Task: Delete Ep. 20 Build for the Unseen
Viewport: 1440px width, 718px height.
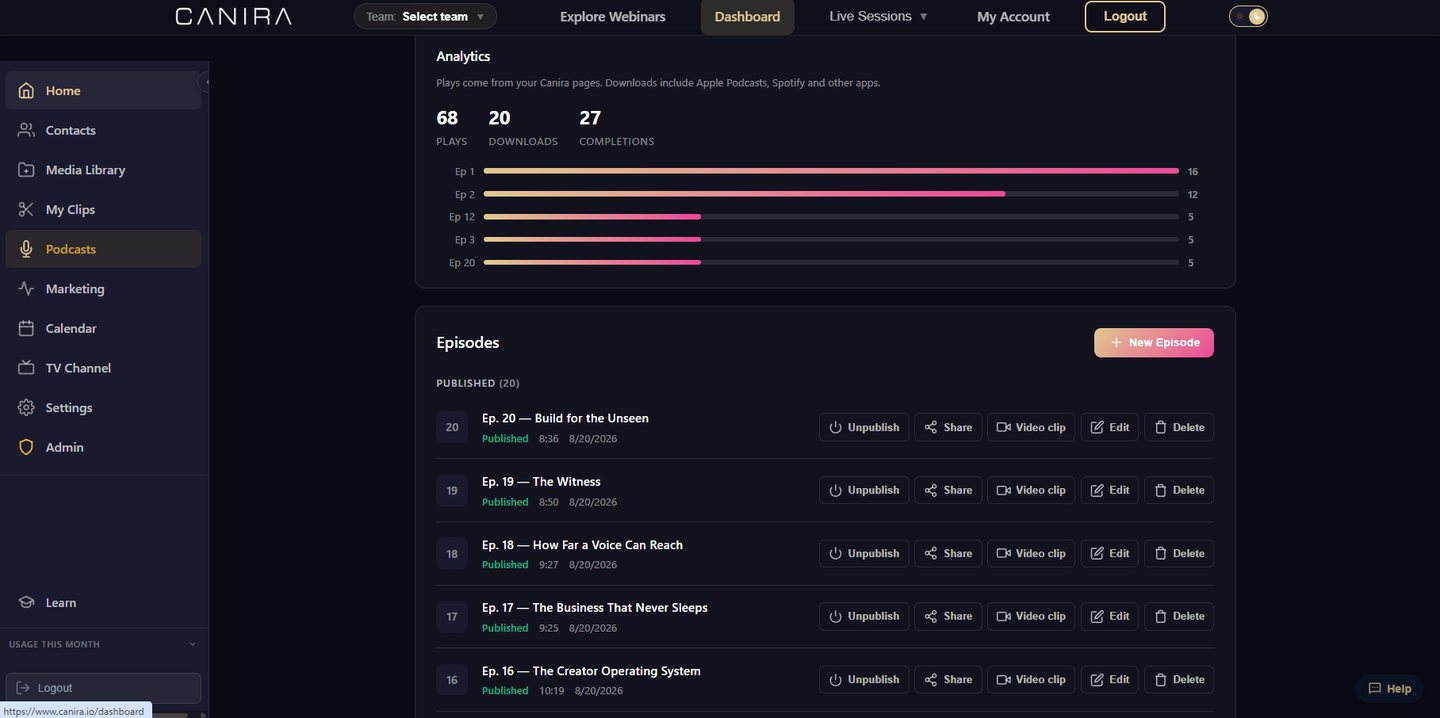Action: (x=1179, y=427)
